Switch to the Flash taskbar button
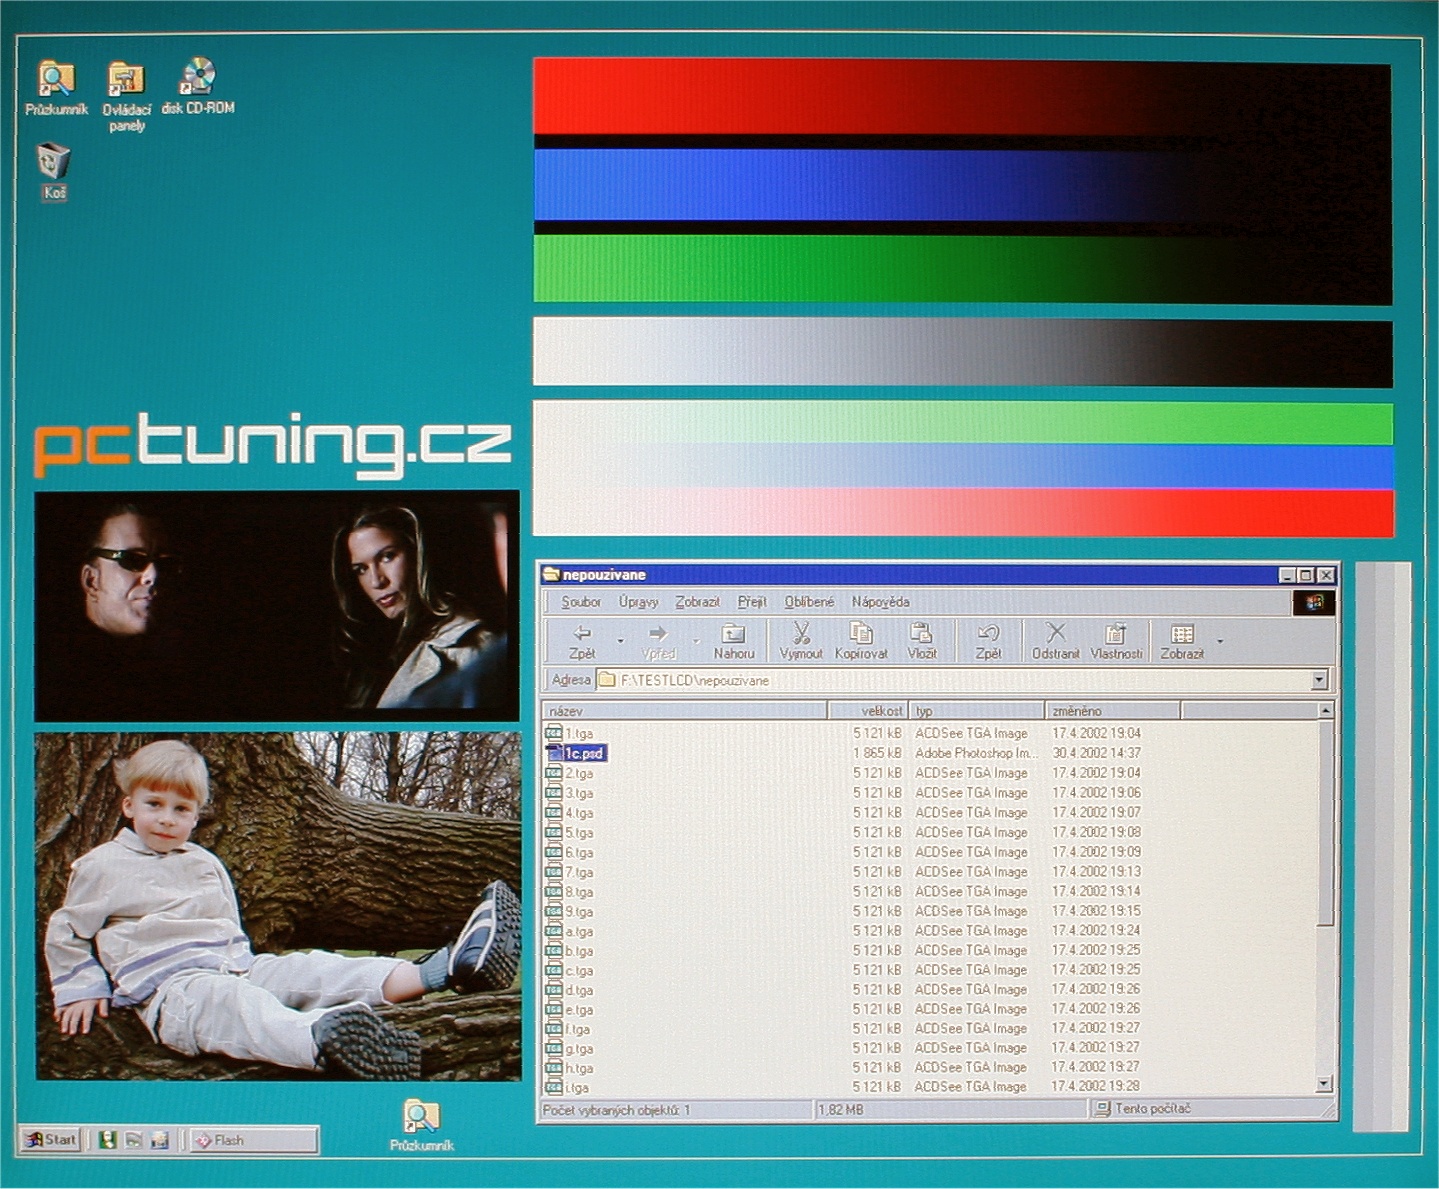1439x1189 pixels. 254,1140
